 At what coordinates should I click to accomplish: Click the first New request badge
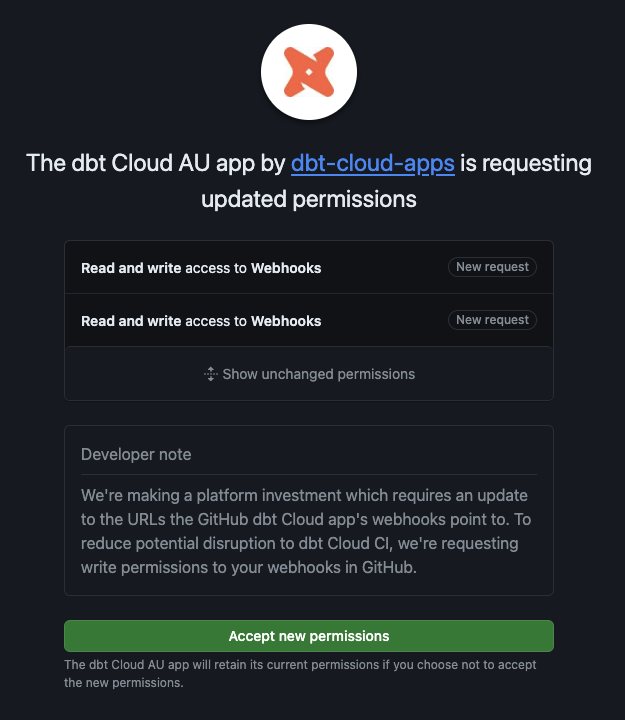[492, 267]
